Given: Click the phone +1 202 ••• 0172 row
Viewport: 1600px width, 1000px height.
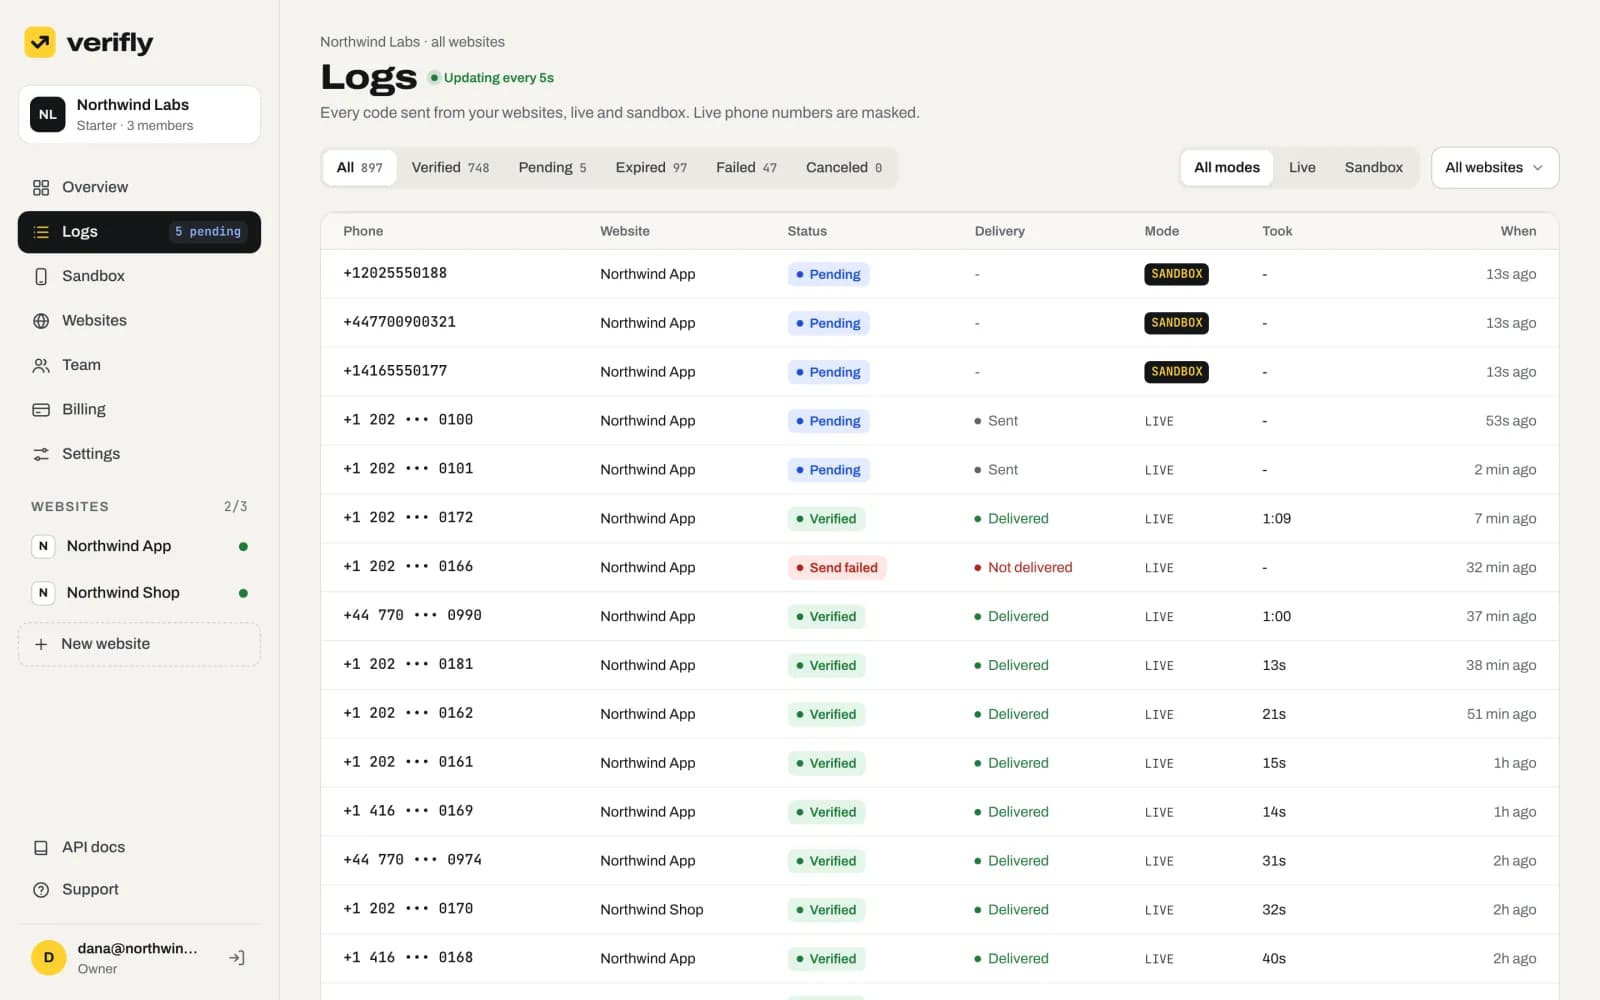Looking at the screenshot, I should click(x=939, y=519).
